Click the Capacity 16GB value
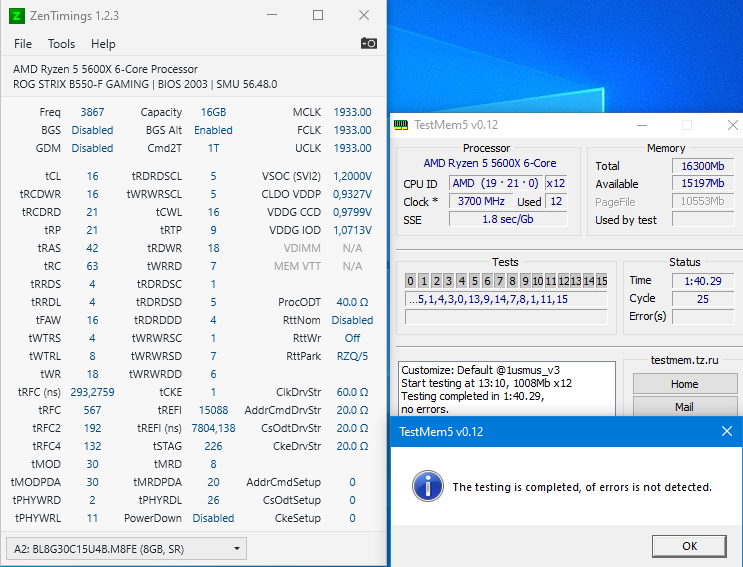The height and width of the screenshot is (567, 743). point(213,112)
